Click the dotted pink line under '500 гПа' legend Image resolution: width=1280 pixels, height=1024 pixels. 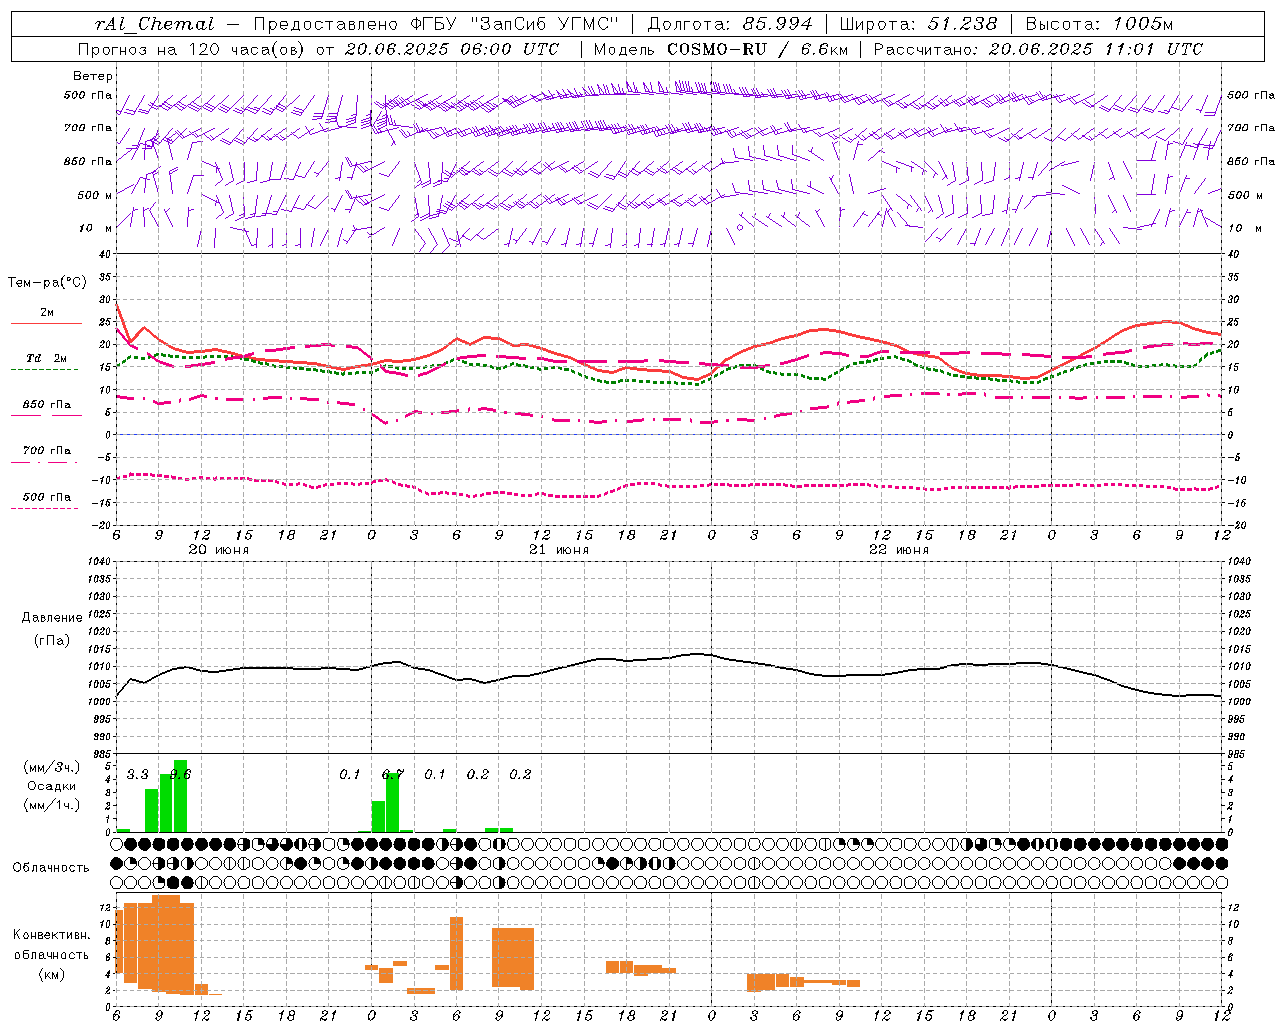tap(45, 508)
